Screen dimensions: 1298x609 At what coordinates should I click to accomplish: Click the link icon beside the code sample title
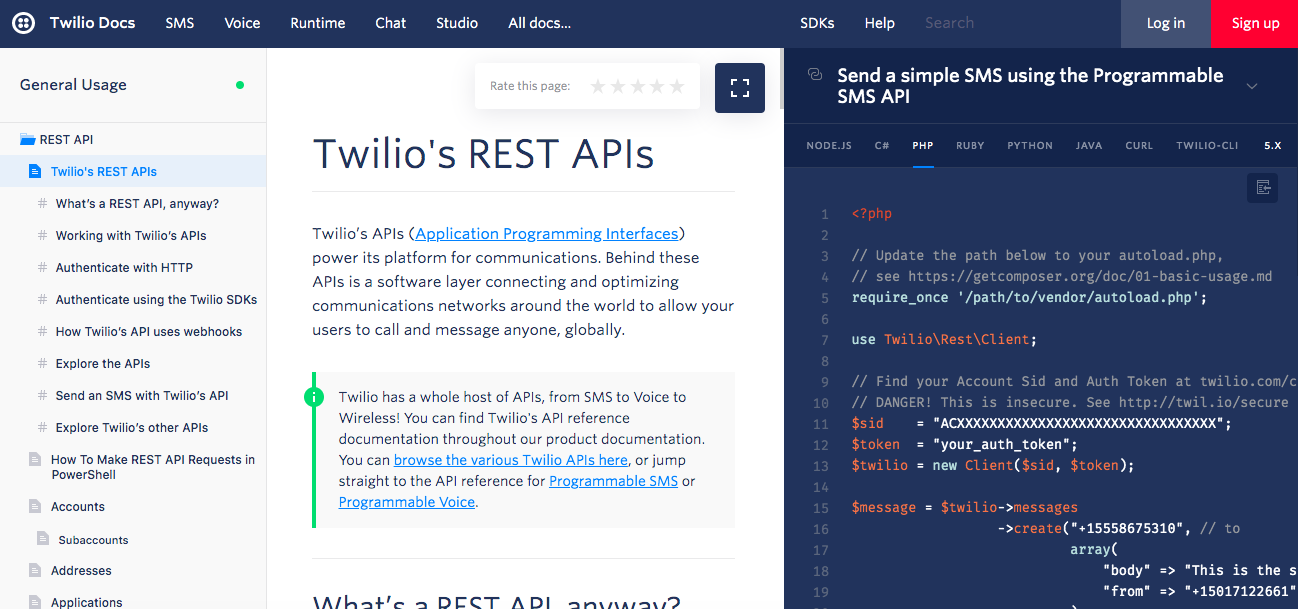[x=815, y=75]
